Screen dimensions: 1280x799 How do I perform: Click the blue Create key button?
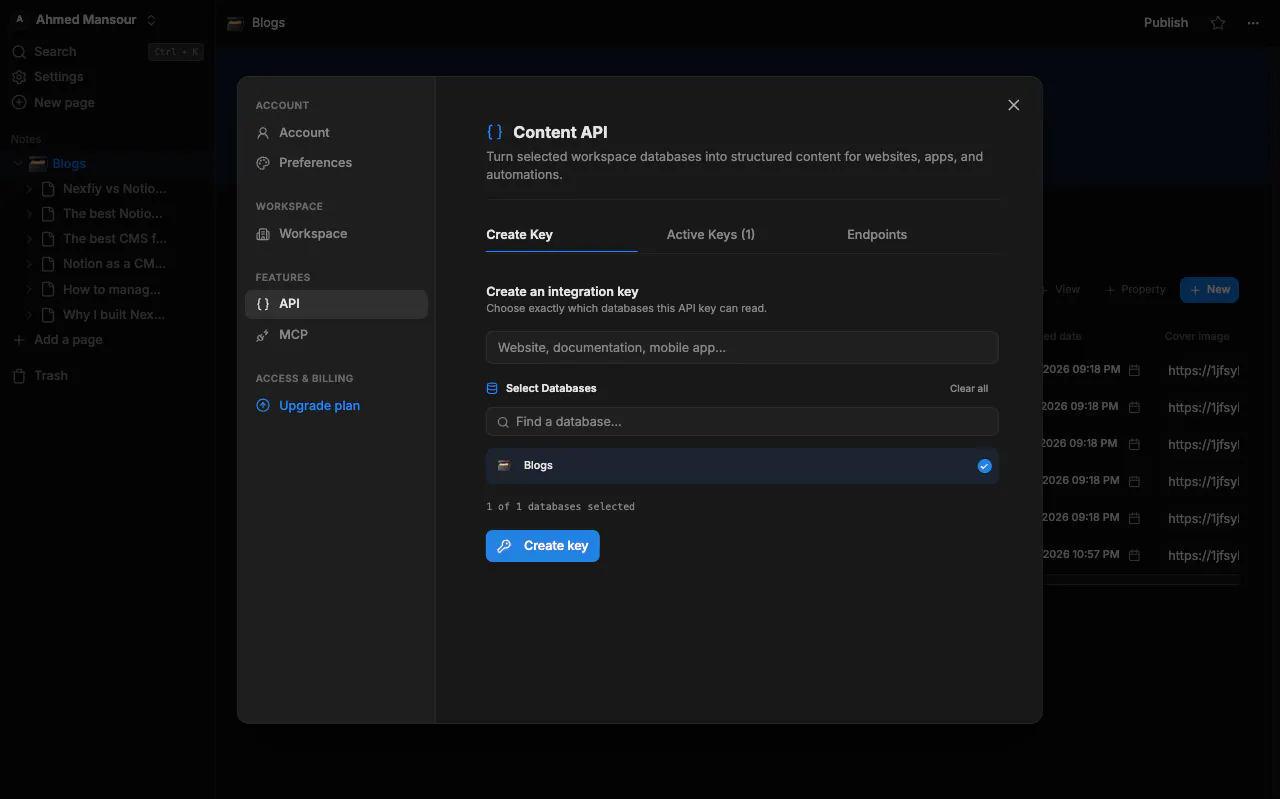[543, 546]
